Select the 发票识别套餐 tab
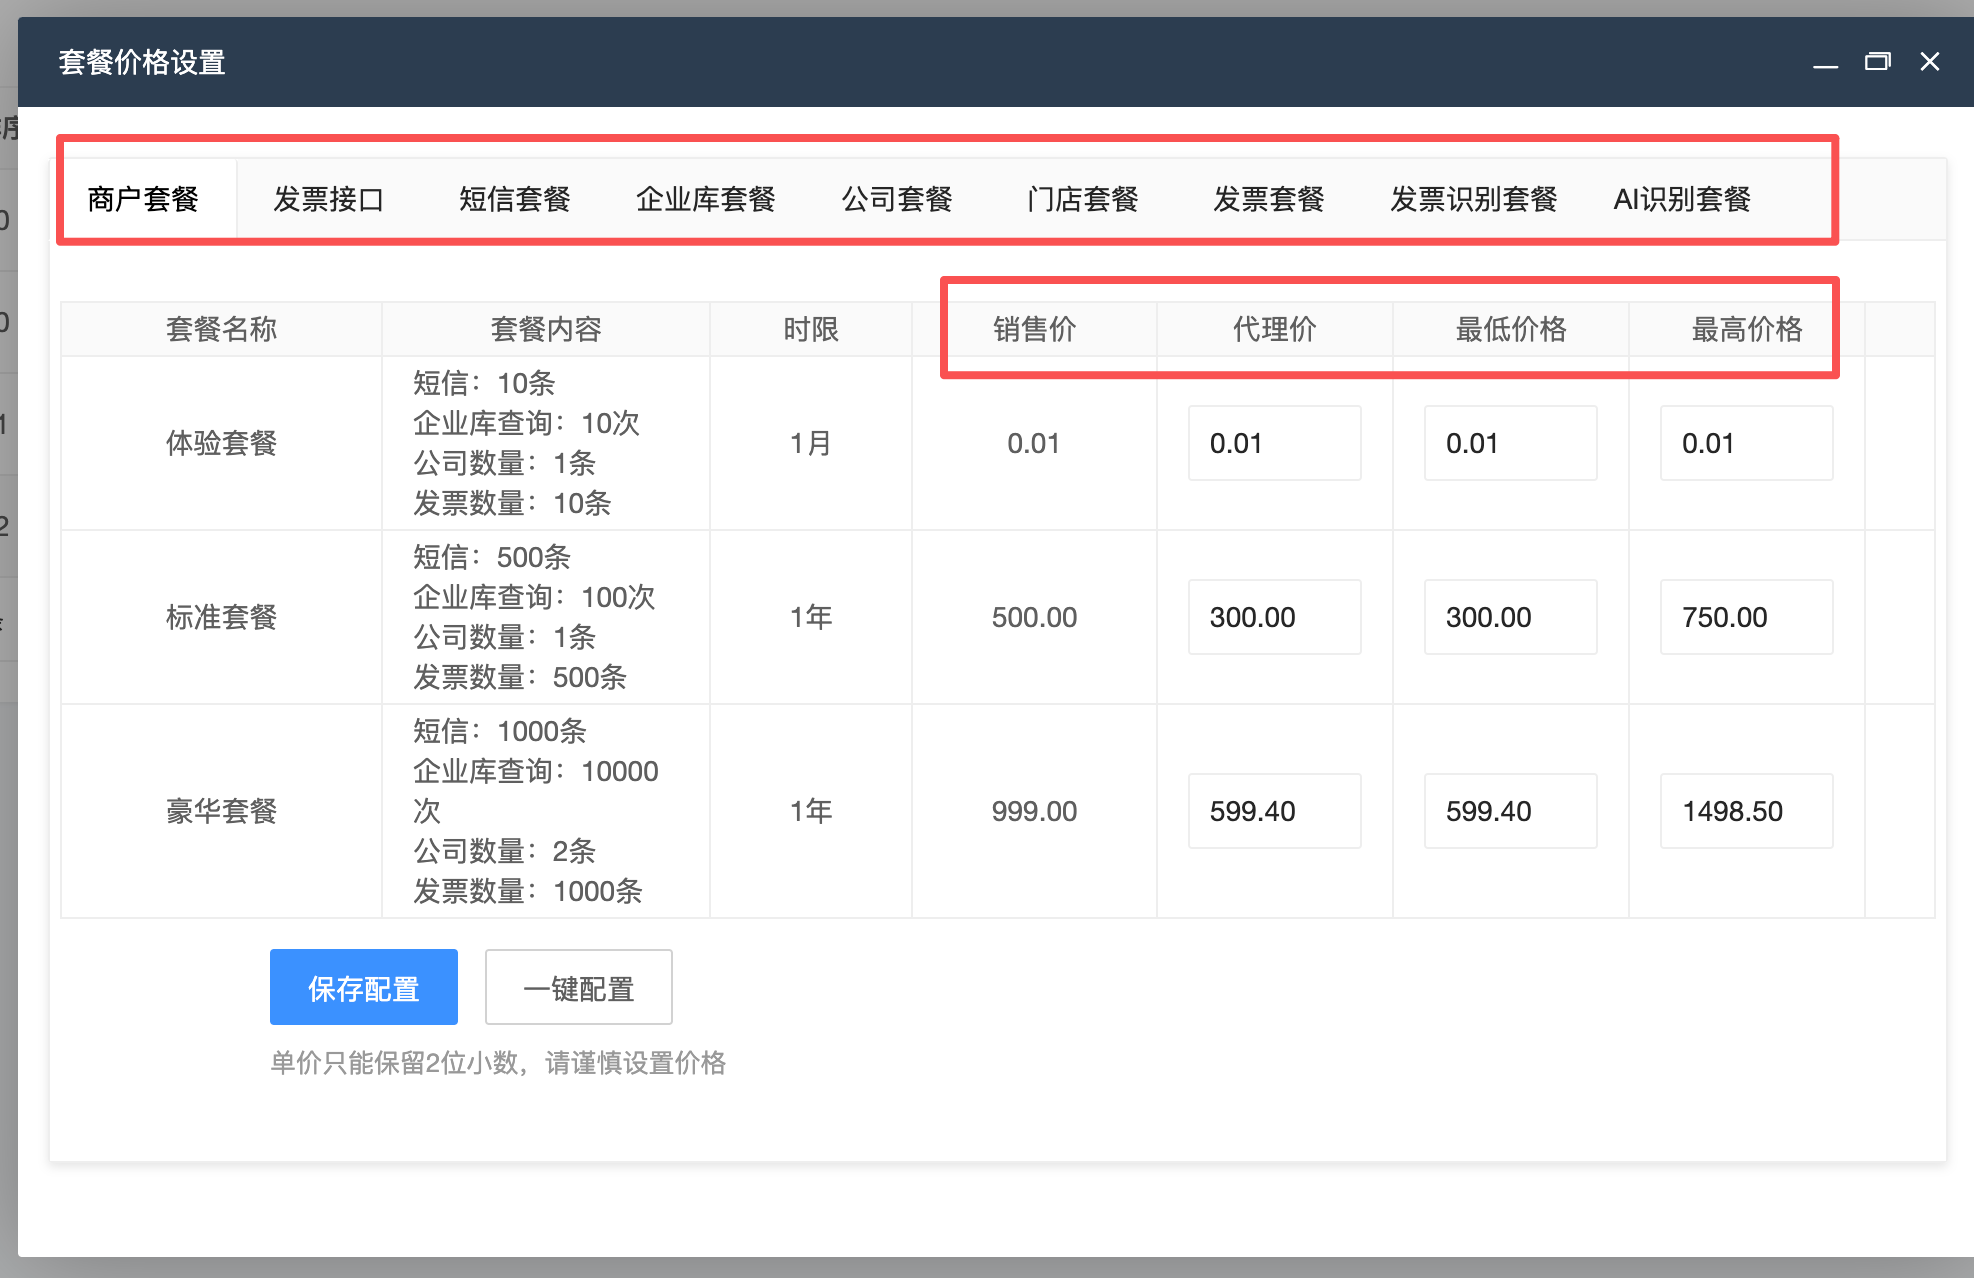This screenshot has height=1278, width=1974. 1473,199
